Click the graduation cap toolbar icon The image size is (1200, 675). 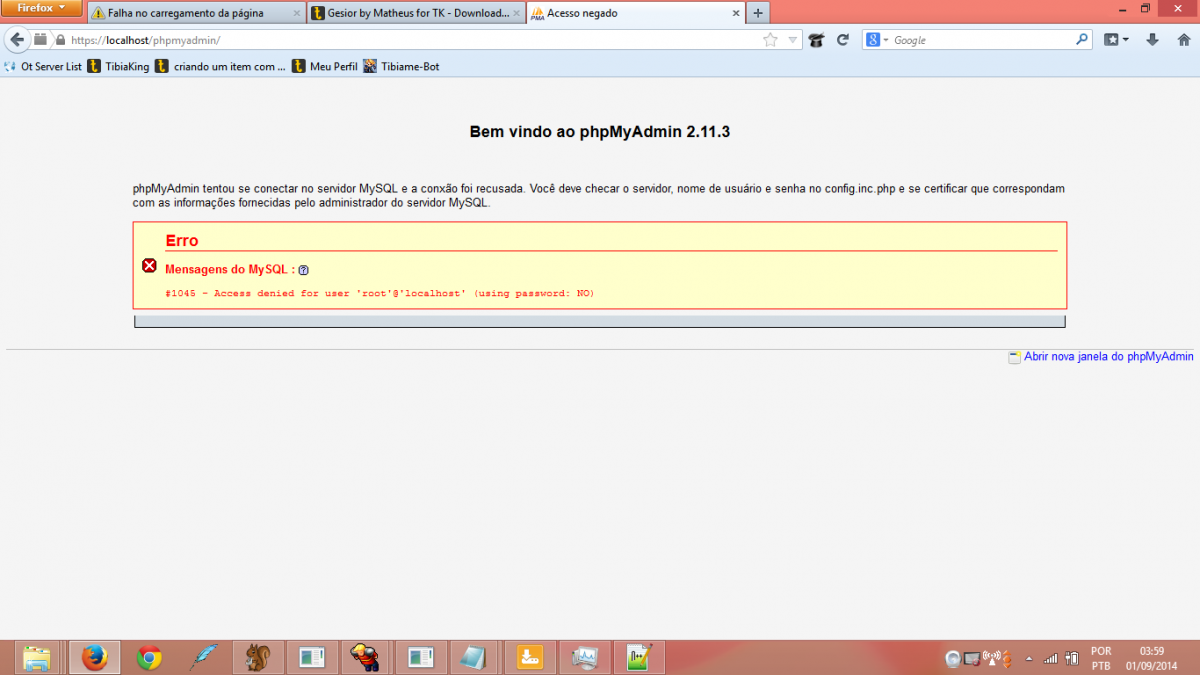click(x=817, y=40)
